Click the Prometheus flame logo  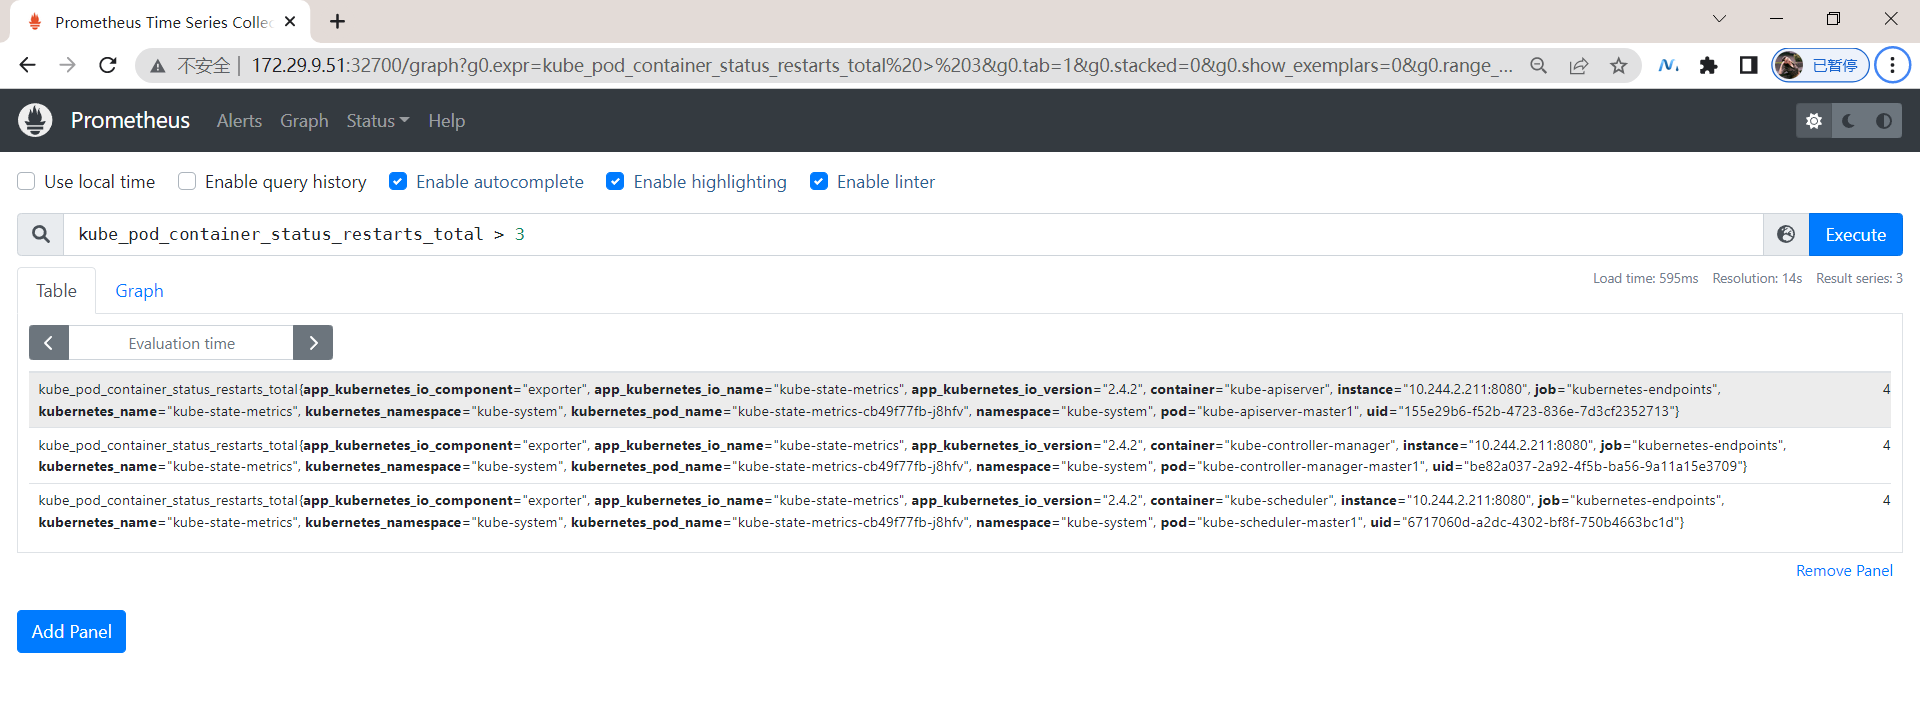[x=35, y=120]
